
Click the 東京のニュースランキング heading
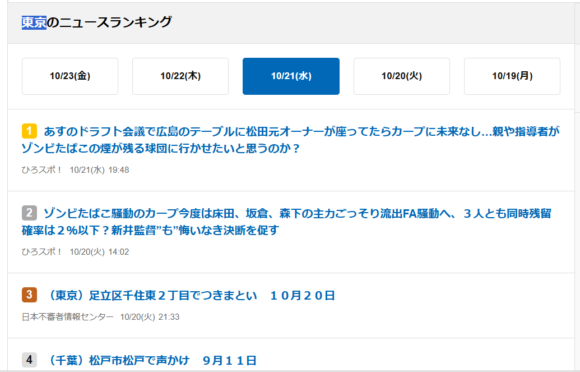[x=97, y=23]
